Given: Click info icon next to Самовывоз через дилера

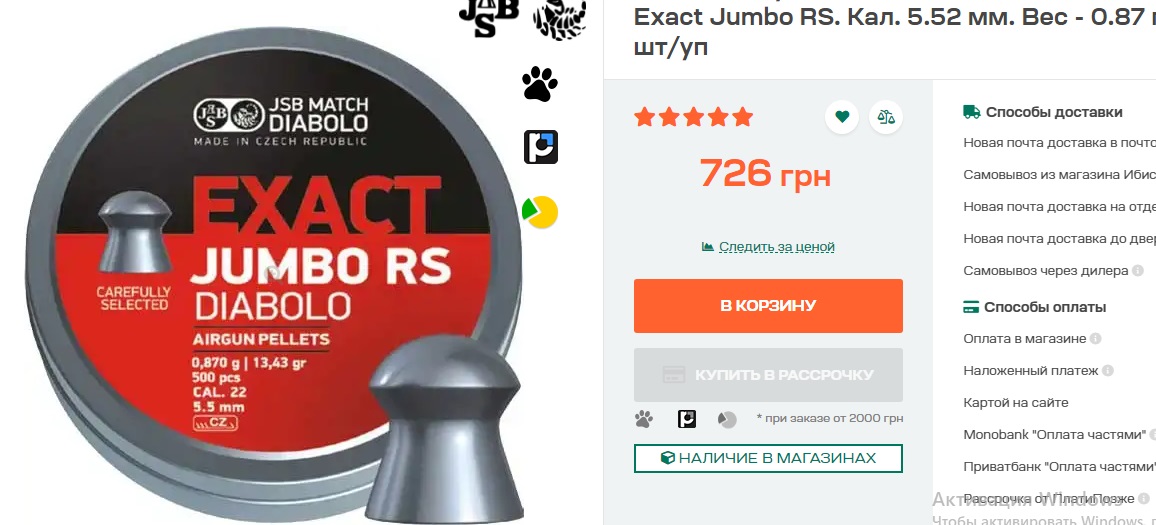Looking at the screenshot, I should (x=1138, y=271).
